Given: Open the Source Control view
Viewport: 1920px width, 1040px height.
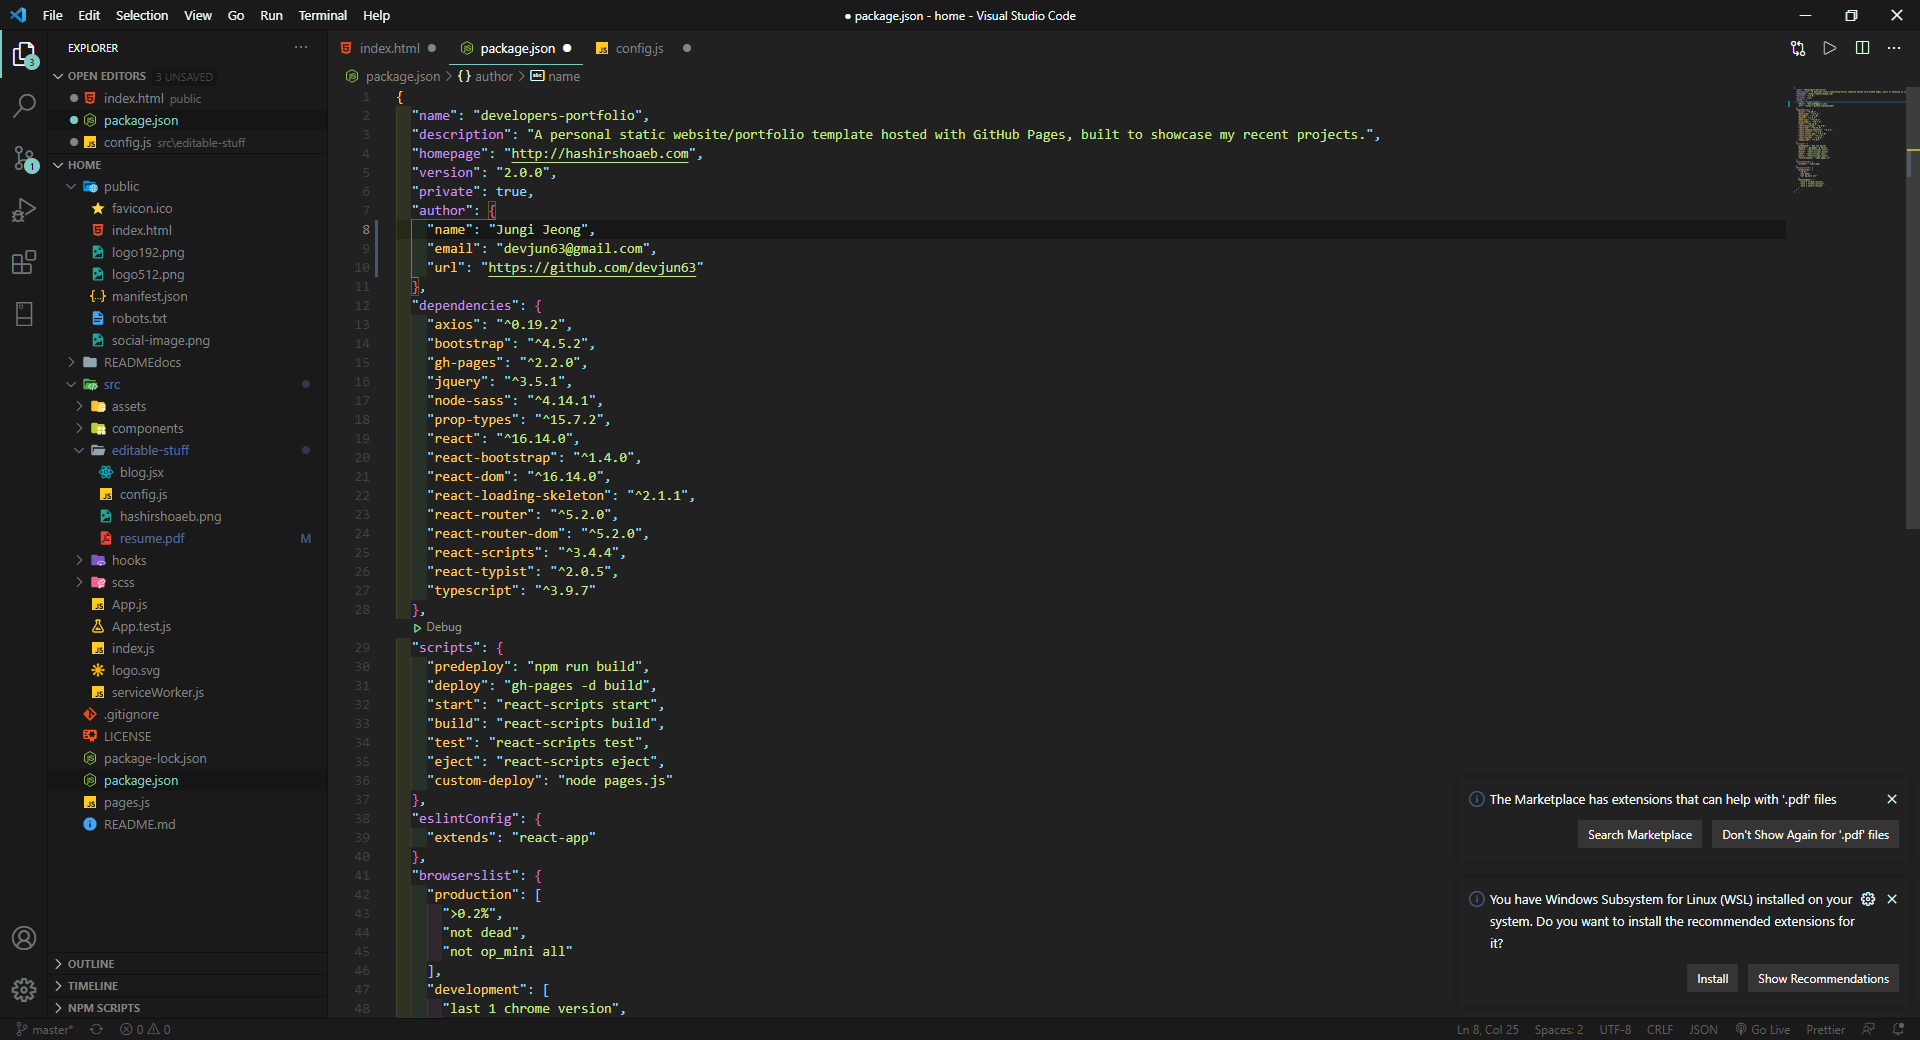Looking at the screenshot, I should pyautogui.click(x=24, y=158).
